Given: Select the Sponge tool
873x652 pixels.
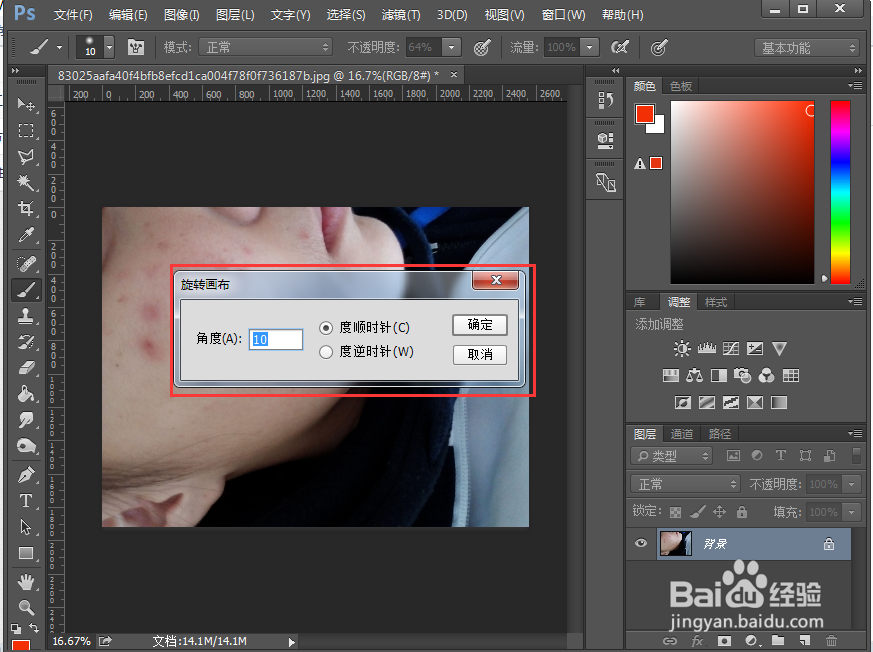Looking at the screenshot, I should tap(26, 447).
